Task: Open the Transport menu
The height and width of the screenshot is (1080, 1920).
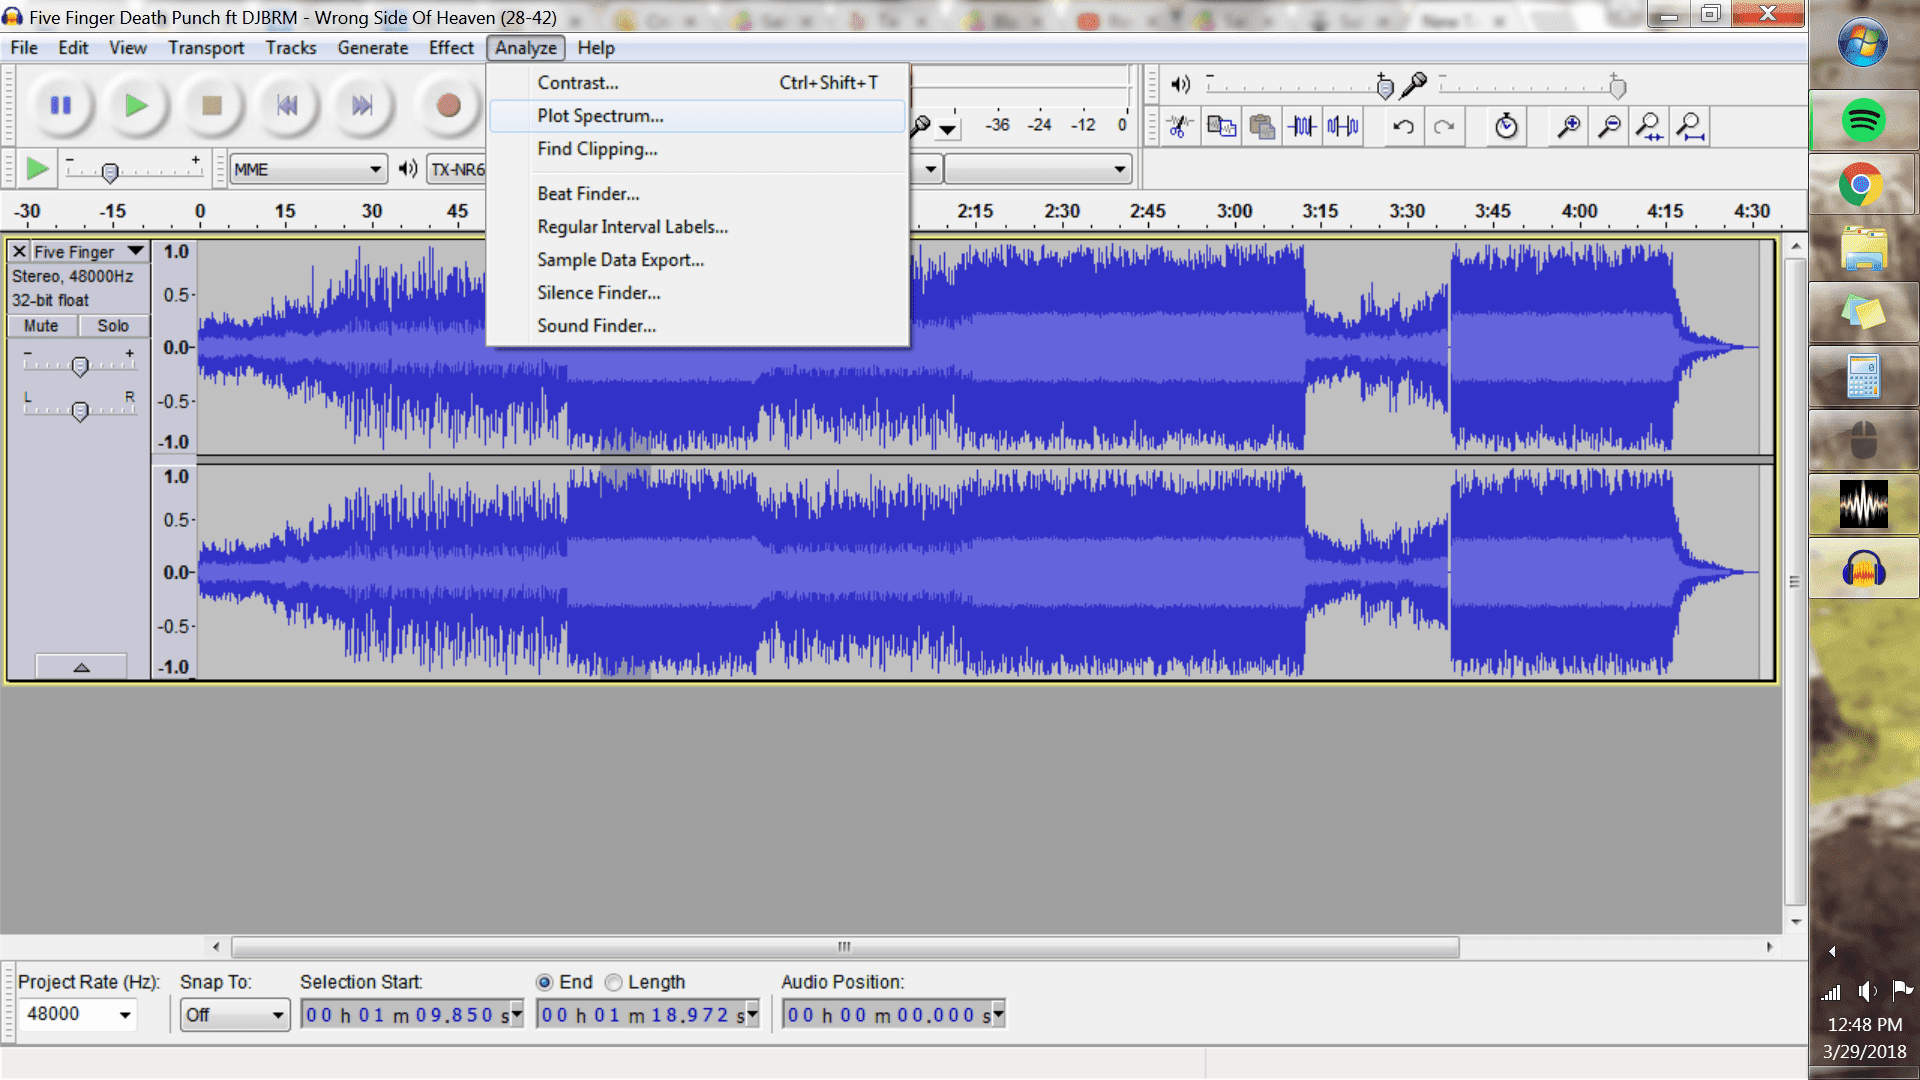Action: pyautogui.click(x=206, y=48)
